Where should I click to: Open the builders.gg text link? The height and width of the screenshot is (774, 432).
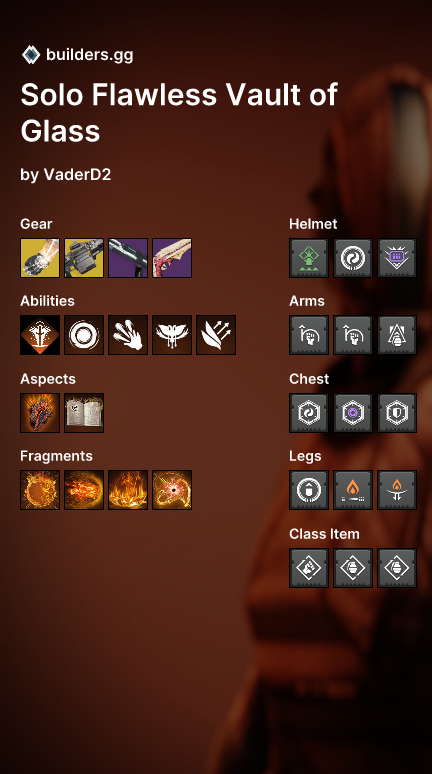click(x=89, y=55)
